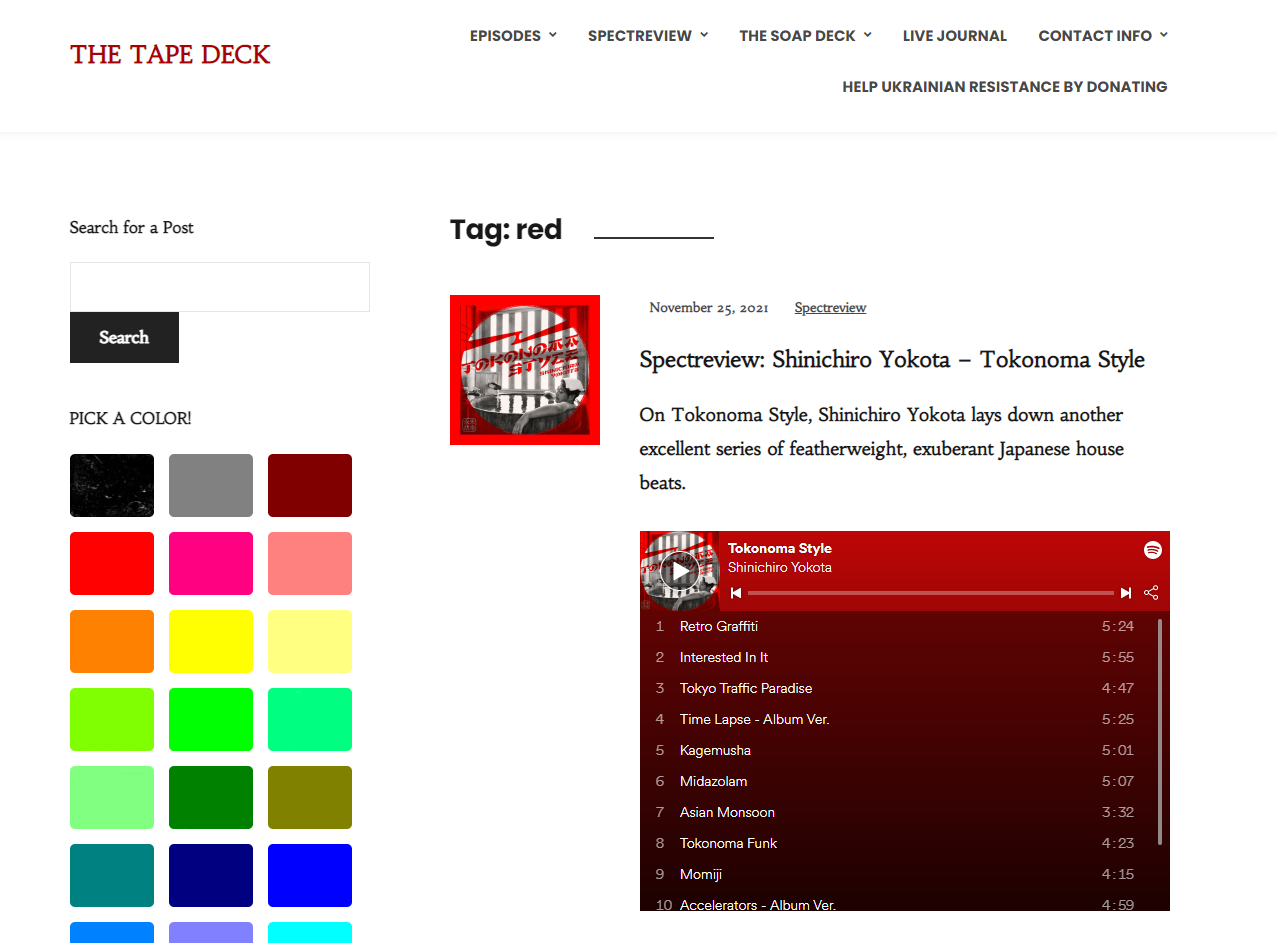The height and width of the screenshot is (943, 1277).
Task: Pick the dark maroon color swatch
Action: 310,486
